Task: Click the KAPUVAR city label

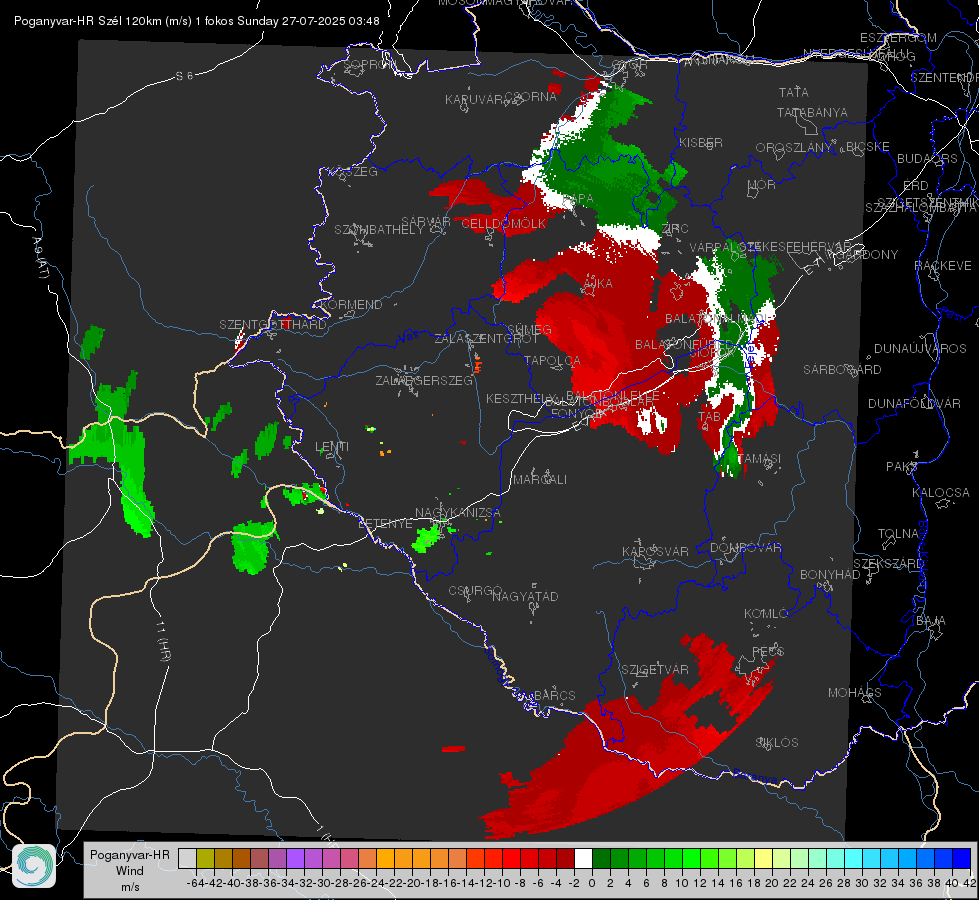Action: tap(474, 100)
